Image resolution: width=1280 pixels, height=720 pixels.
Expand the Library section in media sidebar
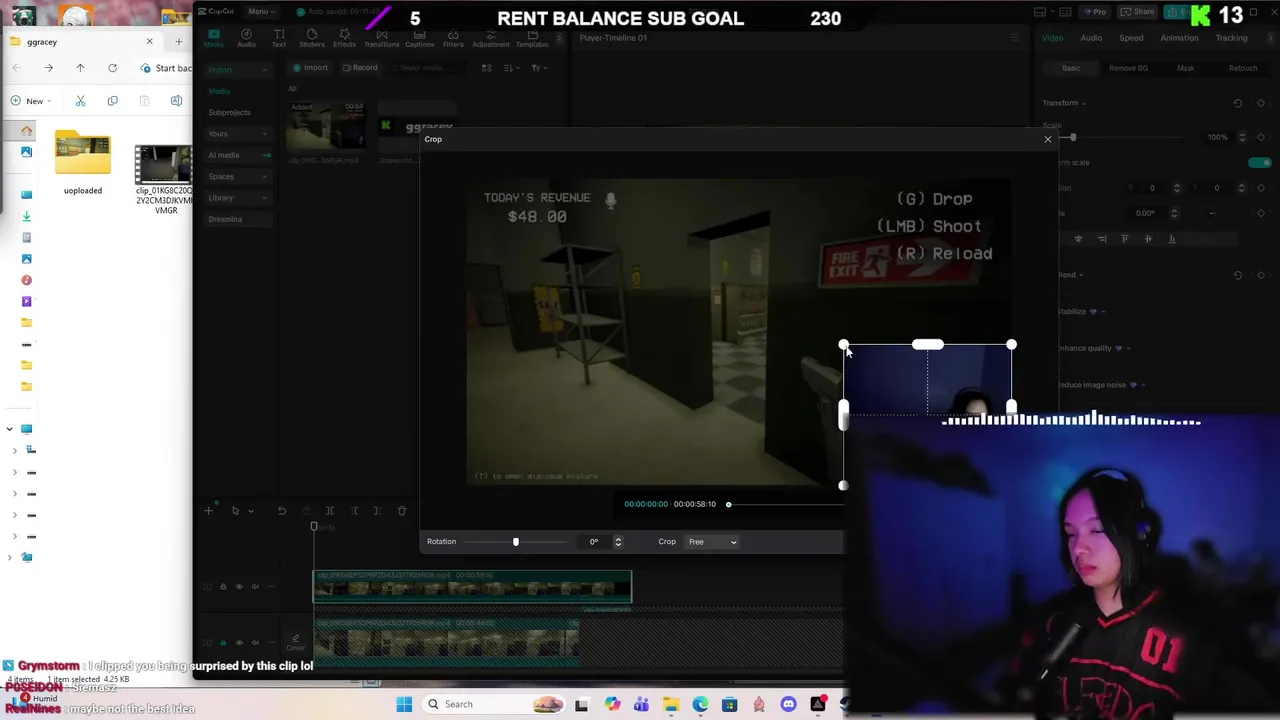tap(238, 198)
